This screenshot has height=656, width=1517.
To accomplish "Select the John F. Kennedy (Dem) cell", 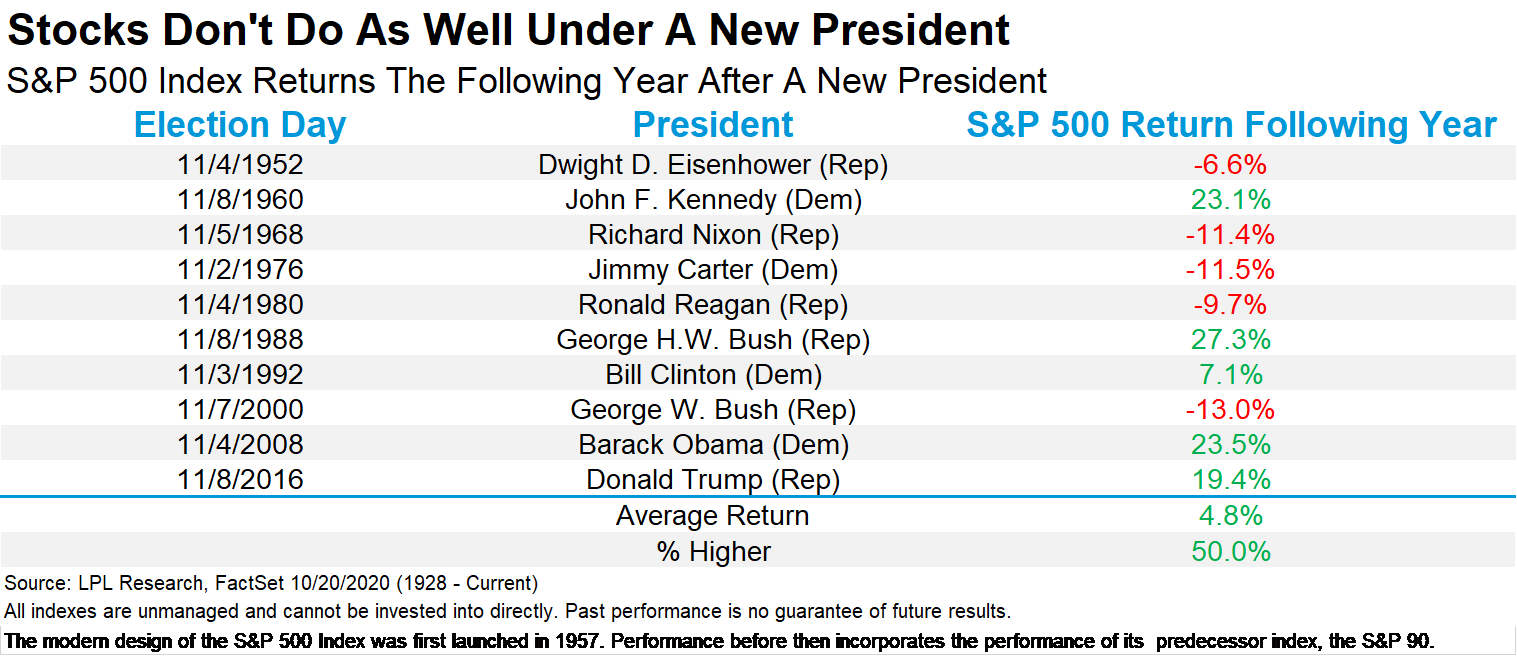I will pyautogui.click(x=713, y=200).
